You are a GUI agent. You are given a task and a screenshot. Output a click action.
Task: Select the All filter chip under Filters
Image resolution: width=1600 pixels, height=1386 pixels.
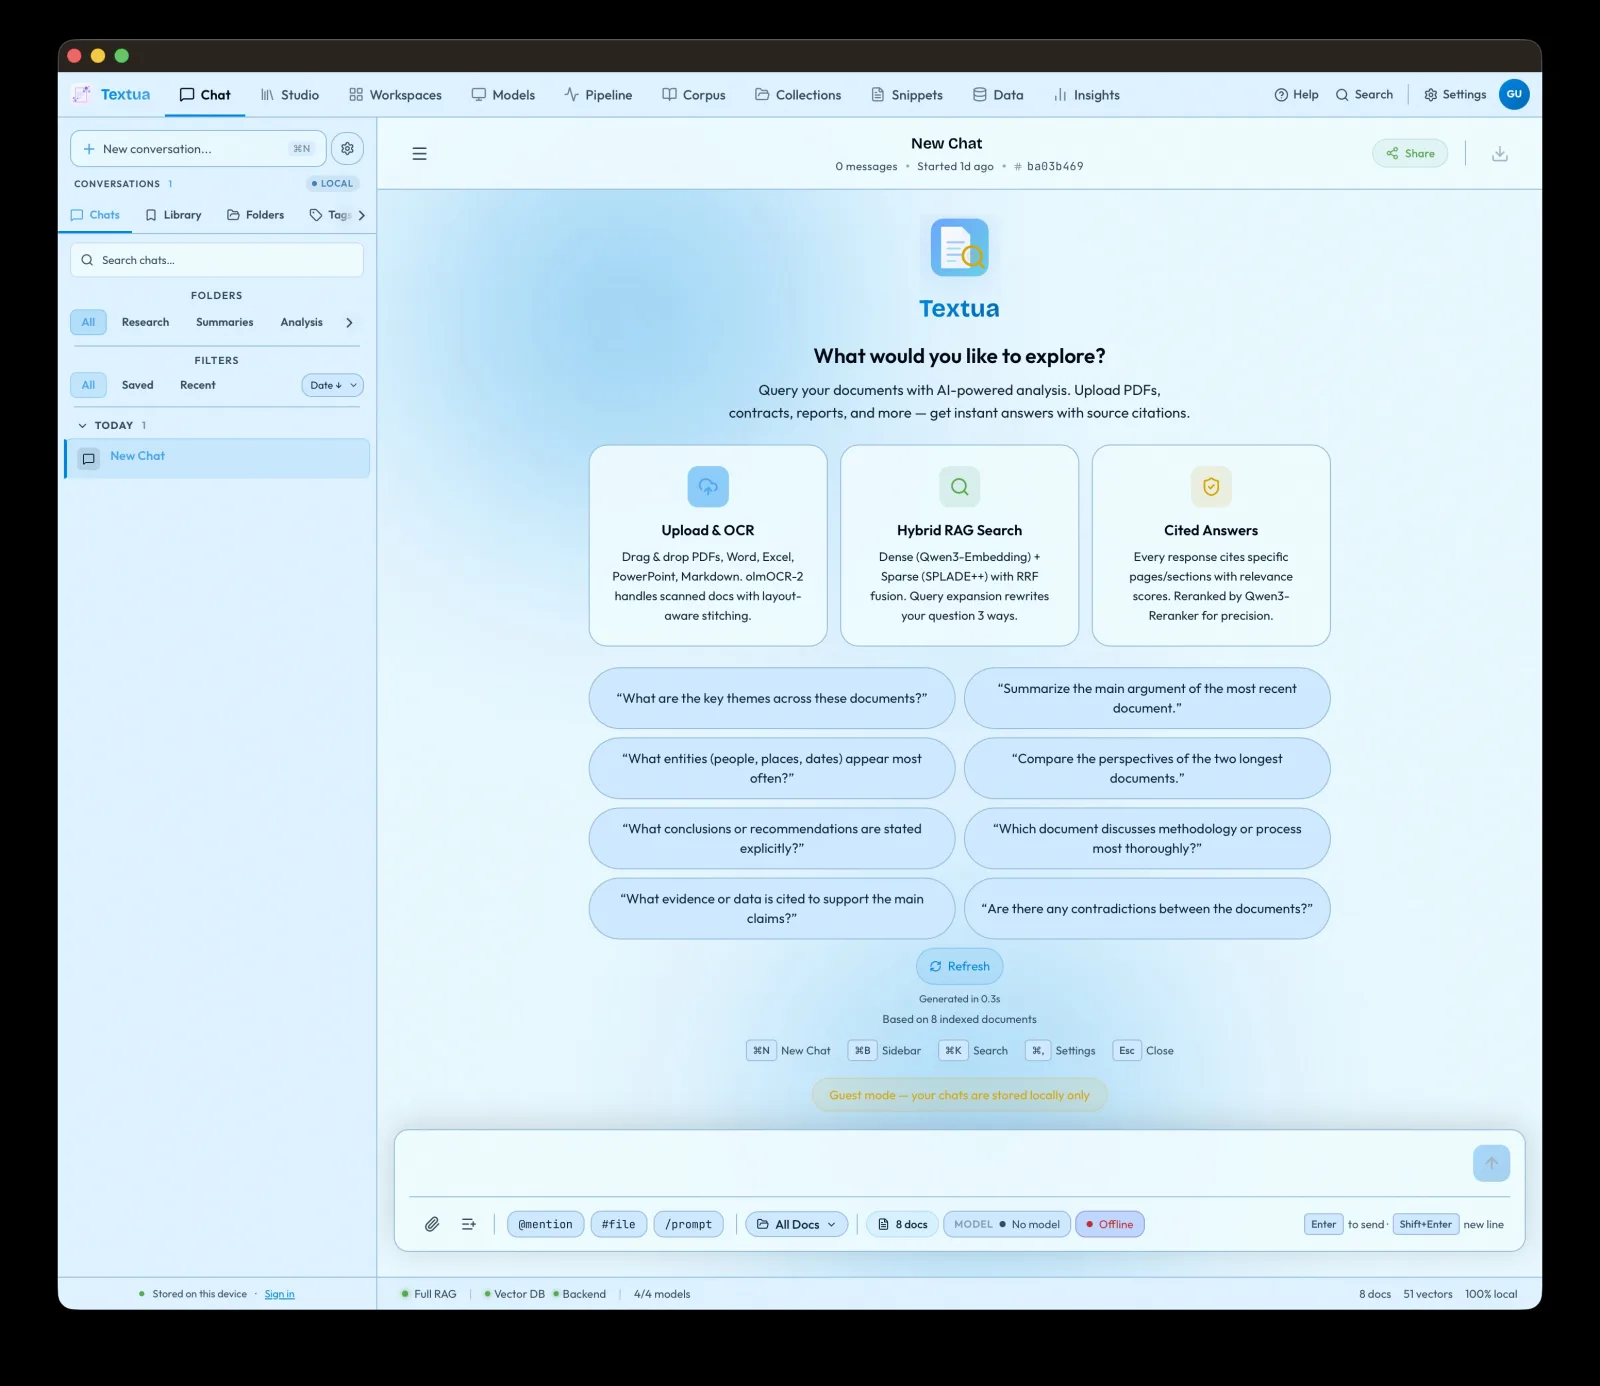pos(88,385)
